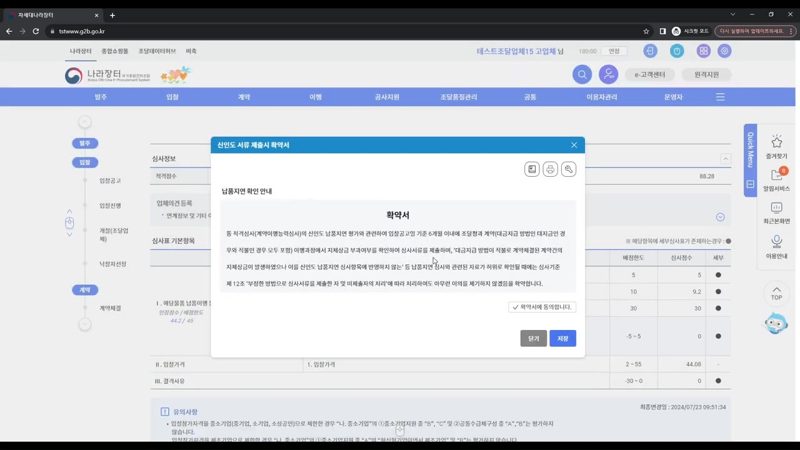This screenshot has width=800, height=450.
Task: Select 입찰진행 in the process sidebar
Action: pyautogui.click(x=110, y=206)
